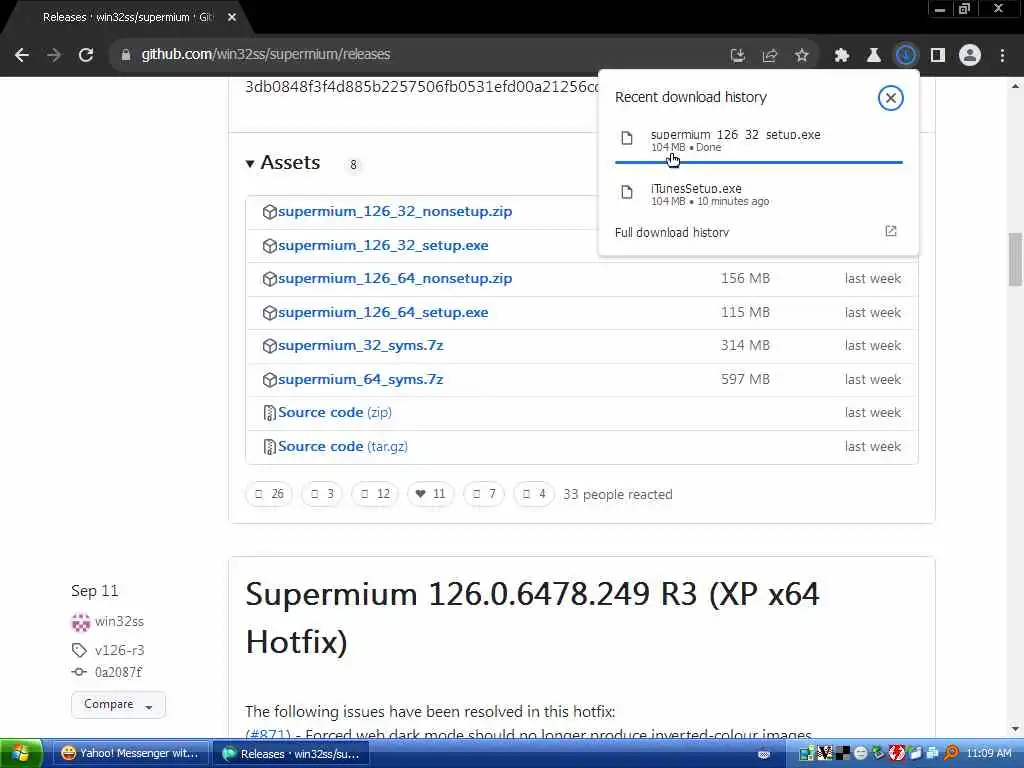Screen dimensions: 1024x768
Task: Open the extensions puzzle icon
Action: 842,56
